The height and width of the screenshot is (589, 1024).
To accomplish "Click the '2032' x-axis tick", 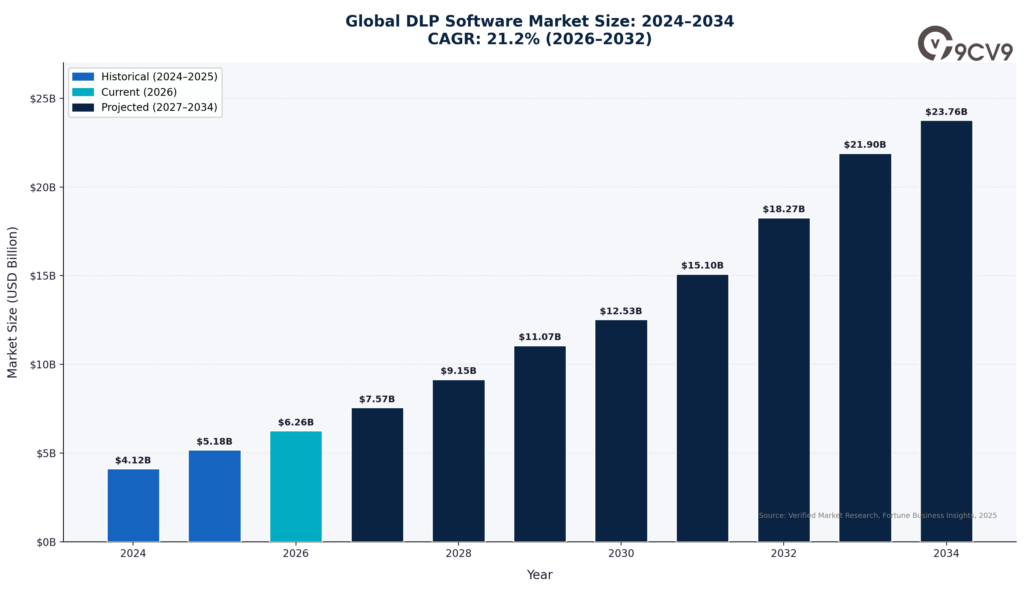I will pos(784,554).
